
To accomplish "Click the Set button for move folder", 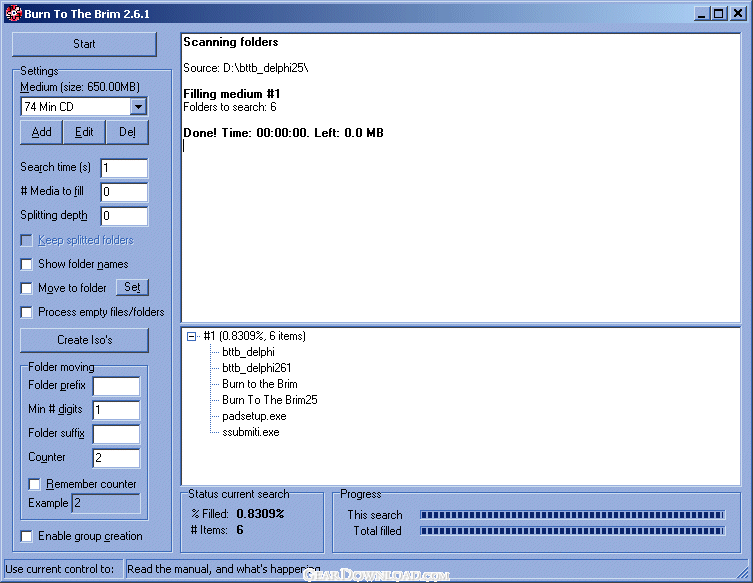I will [133, 287].
